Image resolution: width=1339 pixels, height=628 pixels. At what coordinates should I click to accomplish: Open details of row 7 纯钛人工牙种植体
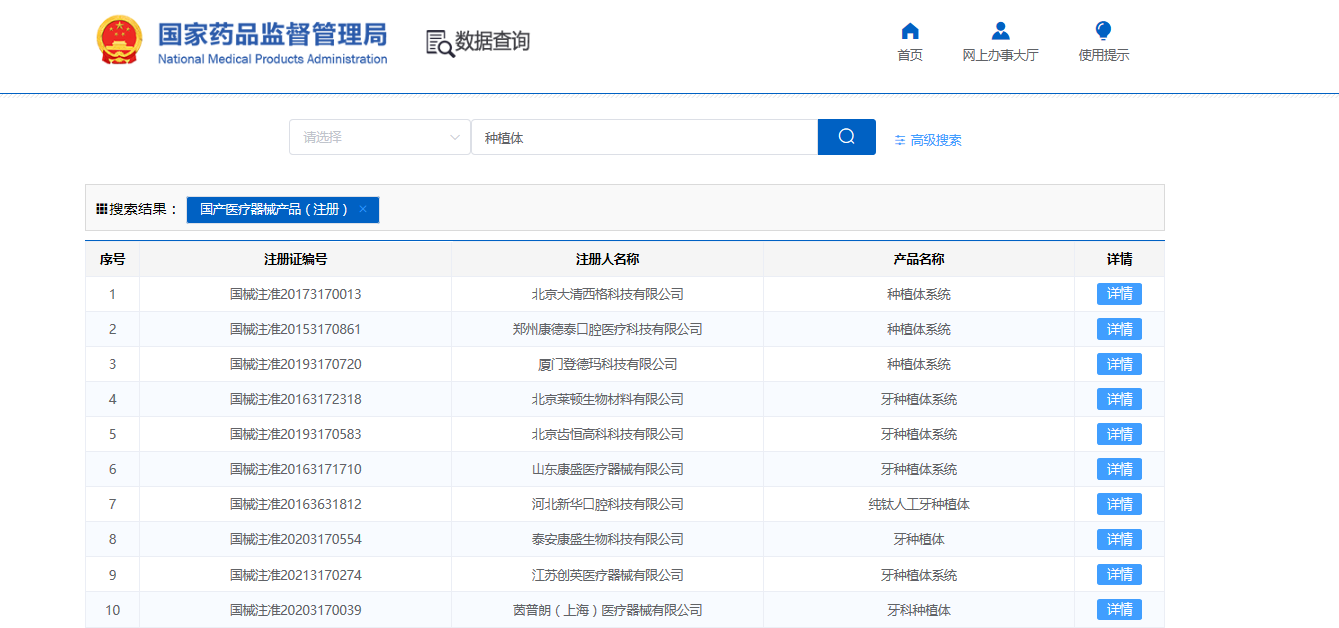1119,504
